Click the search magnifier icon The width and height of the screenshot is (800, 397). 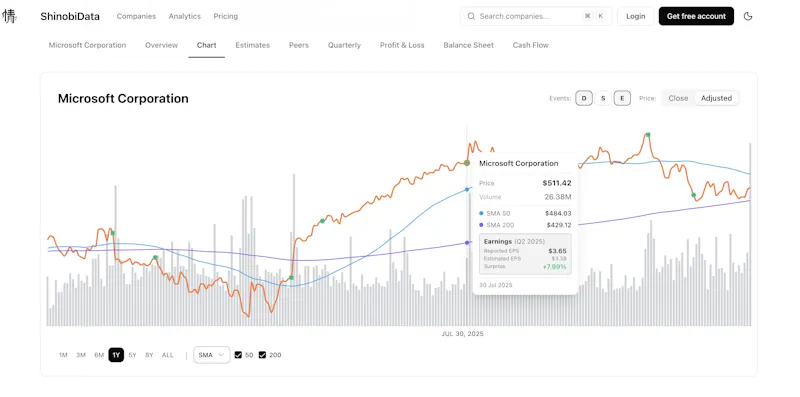[471, 16]
